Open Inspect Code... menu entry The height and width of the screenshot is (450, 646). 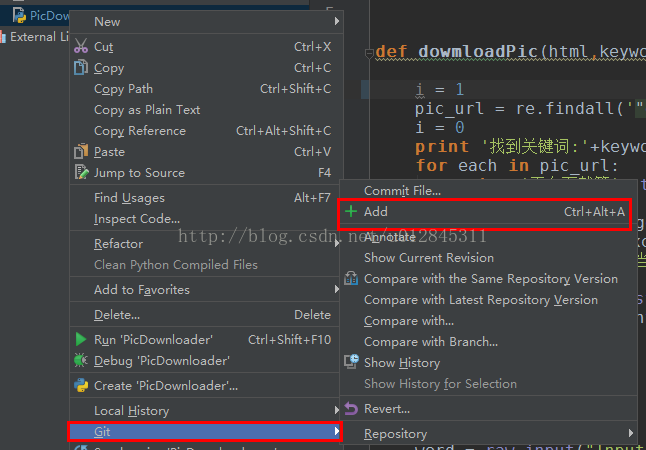(x=205, y=219)
